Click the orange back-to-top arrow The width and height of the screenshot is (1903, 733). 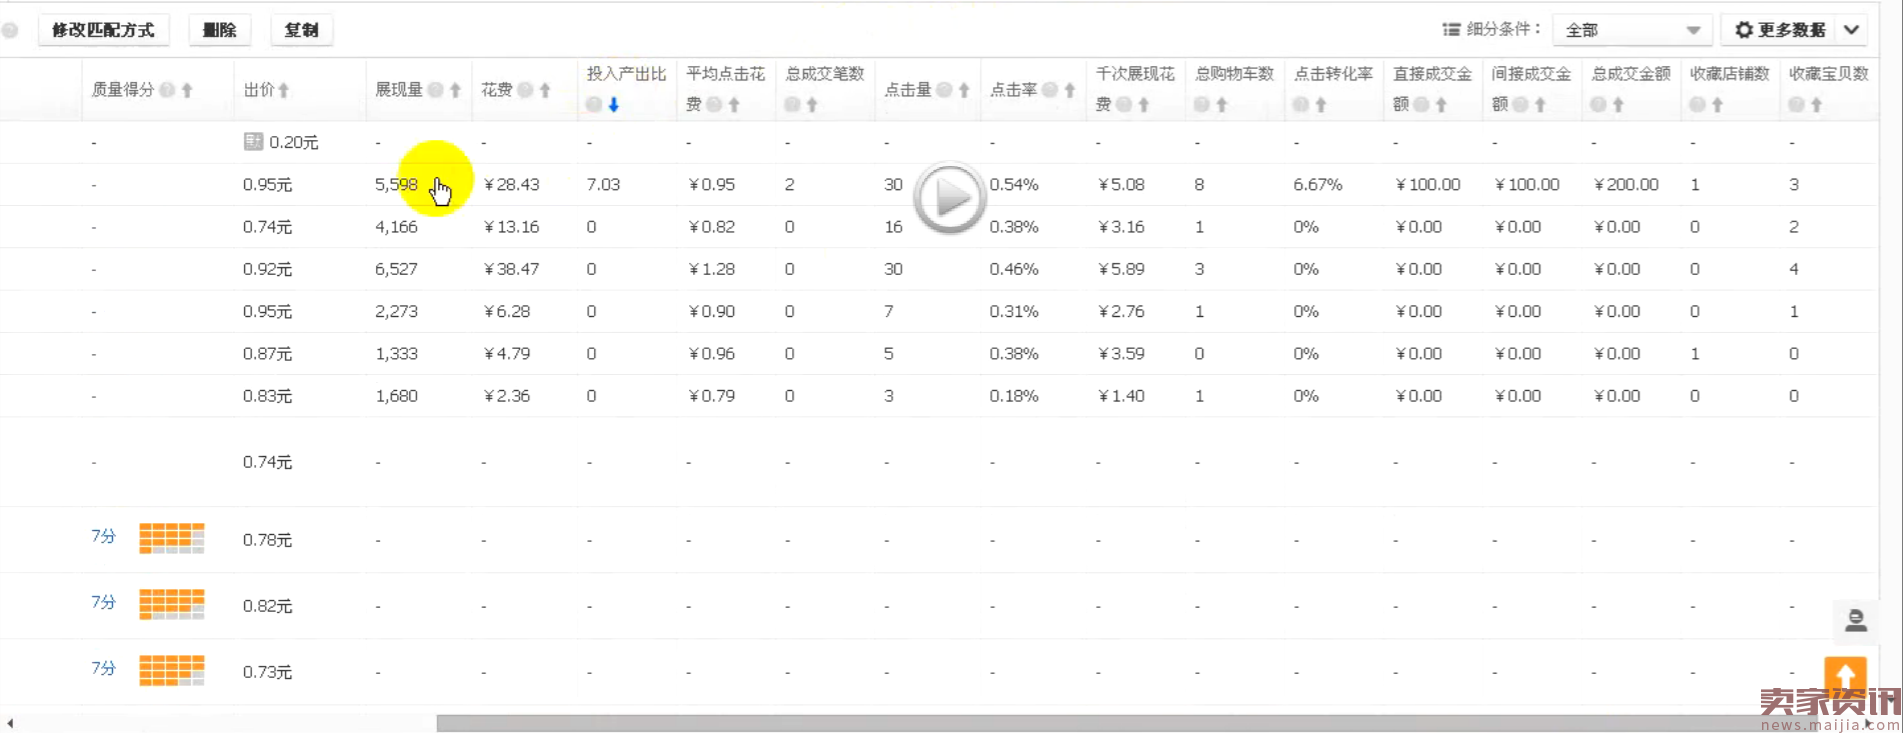point(1845,677)
